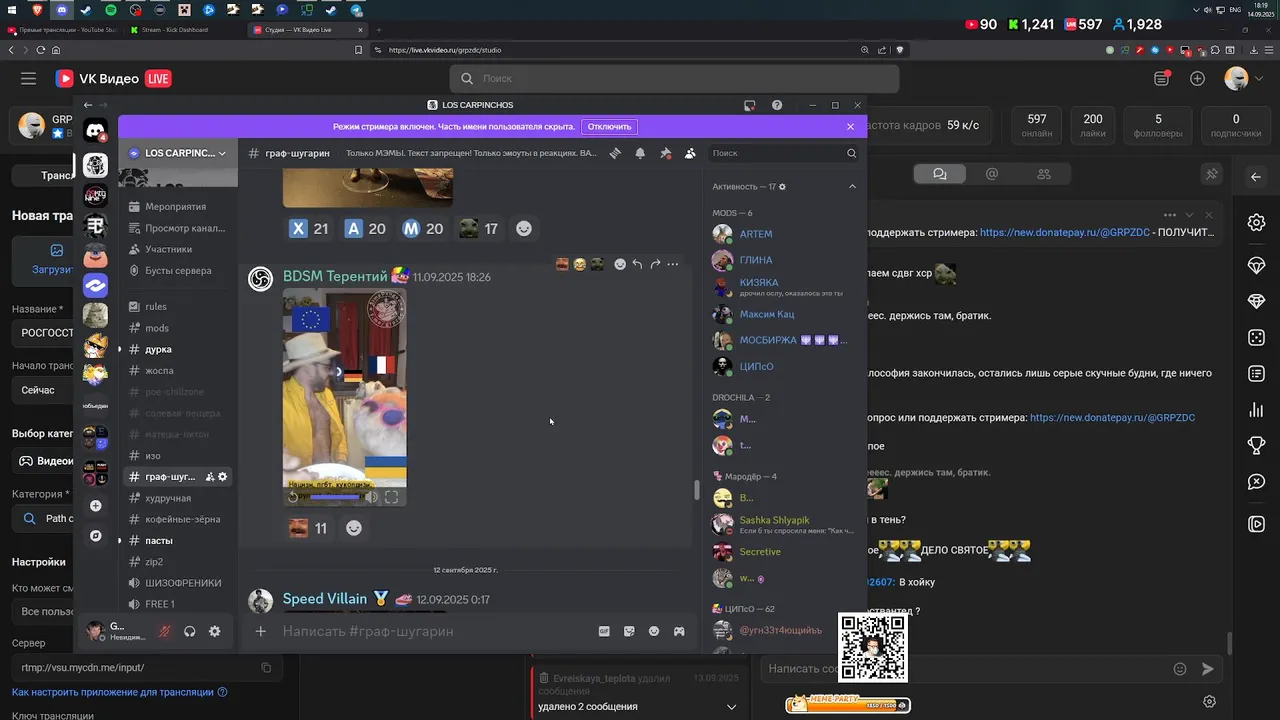Viewport: 1280px width, 720px height.
Task: Open emoji picker in Discord message box
Action: pyautogui.click(x=654, y=631)
